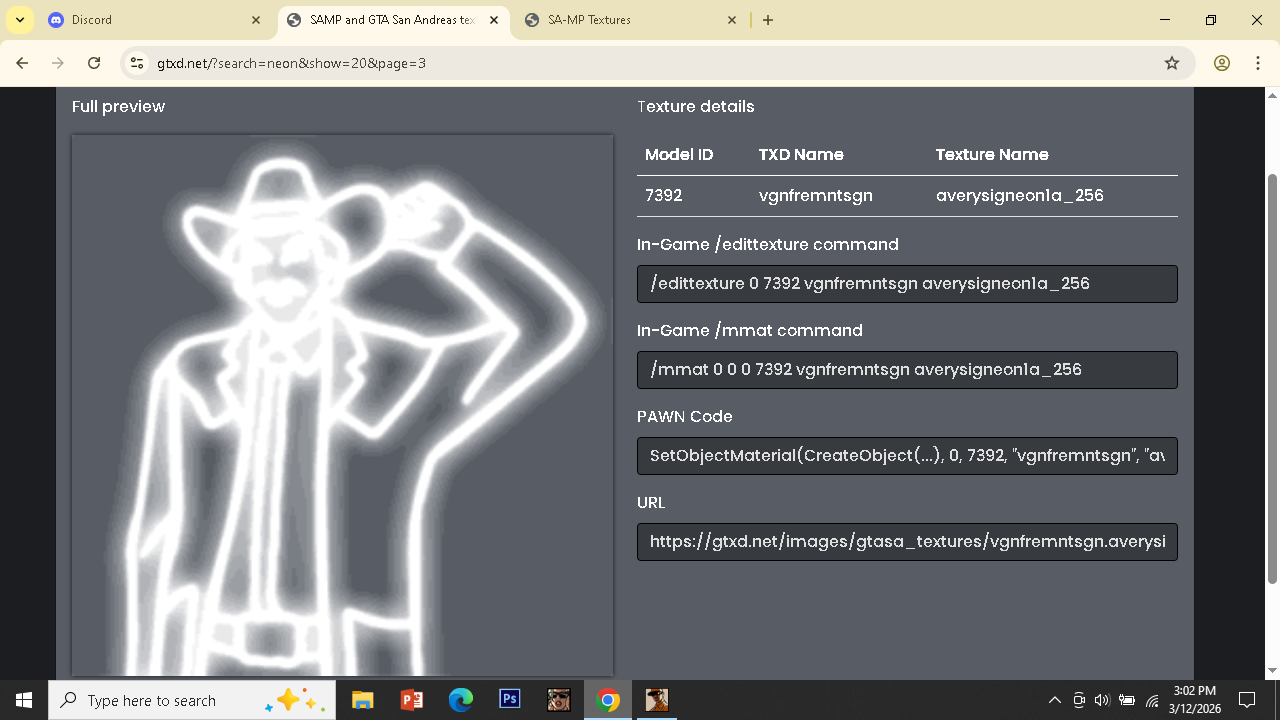
Task: Click the Texture Name column header
Action: [x=992, y=155]
